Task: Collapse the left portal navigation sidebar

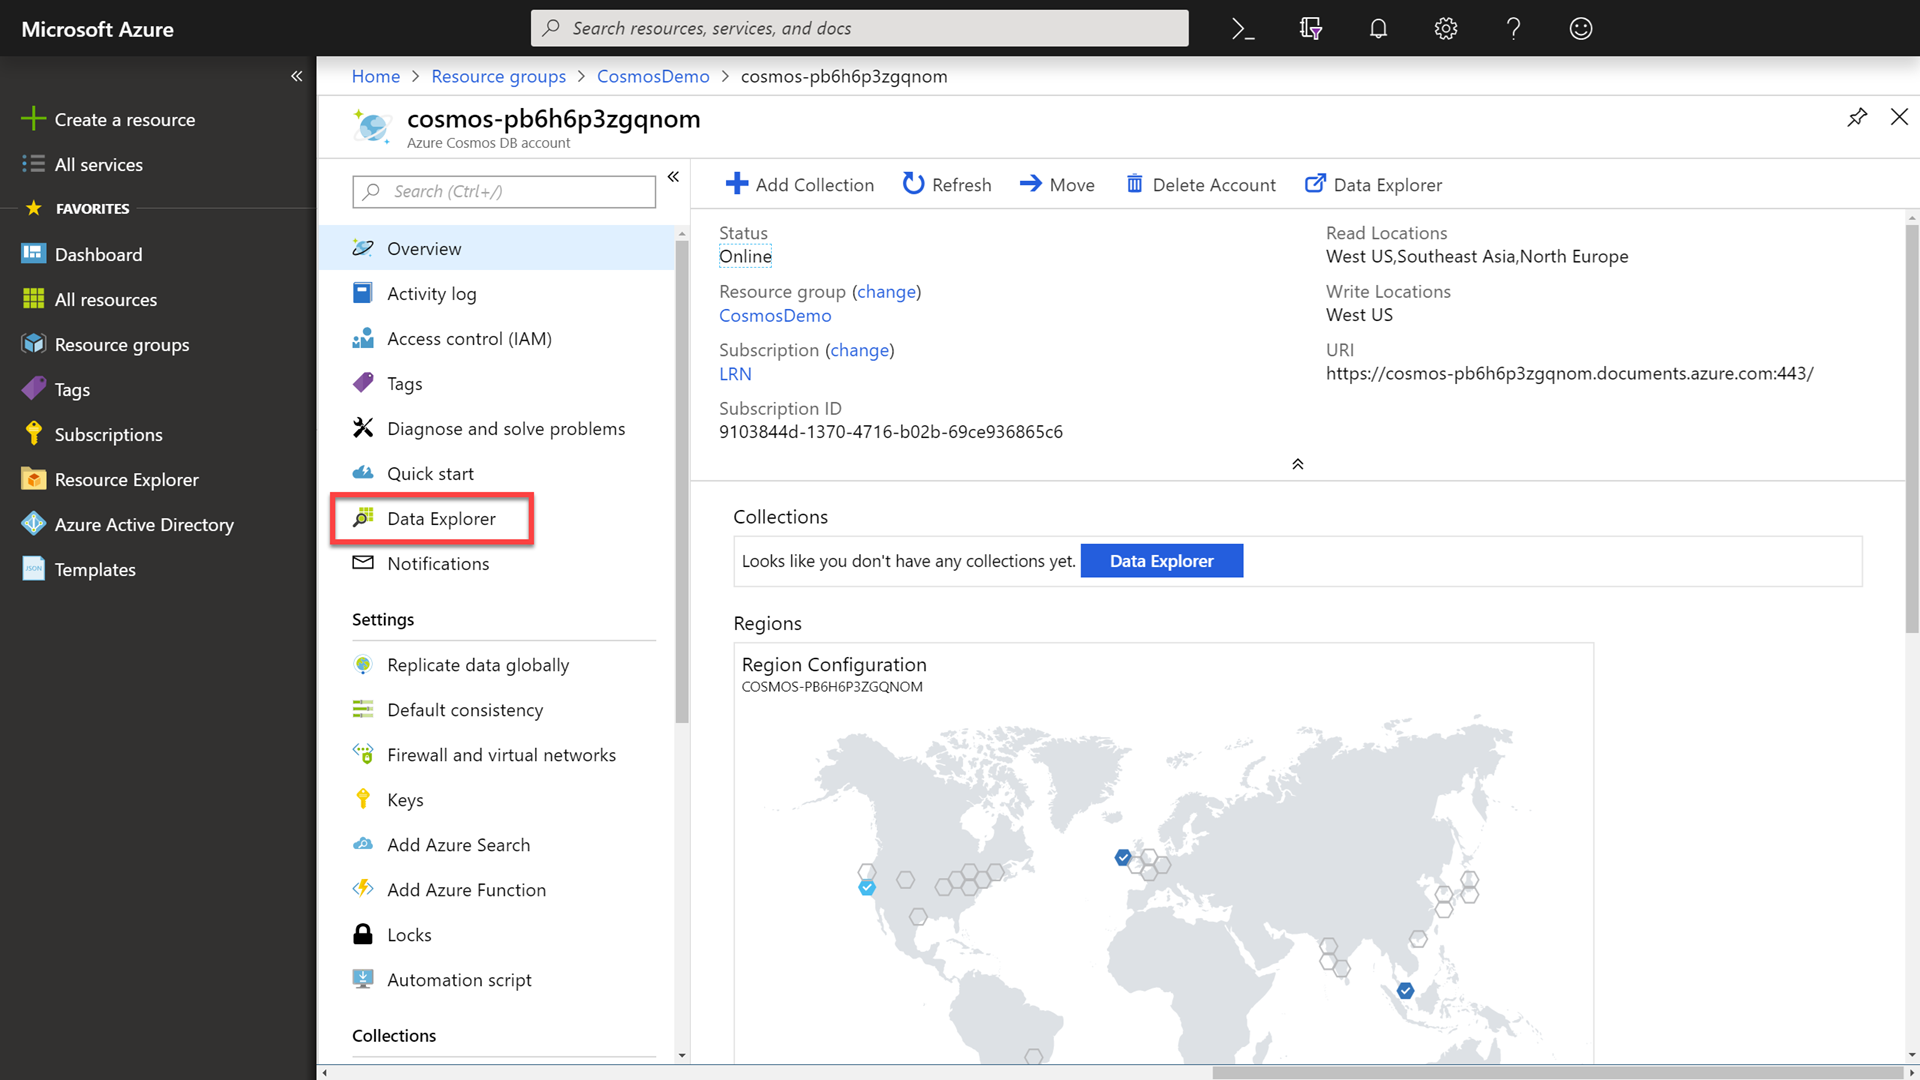Action: click(296, 76)
